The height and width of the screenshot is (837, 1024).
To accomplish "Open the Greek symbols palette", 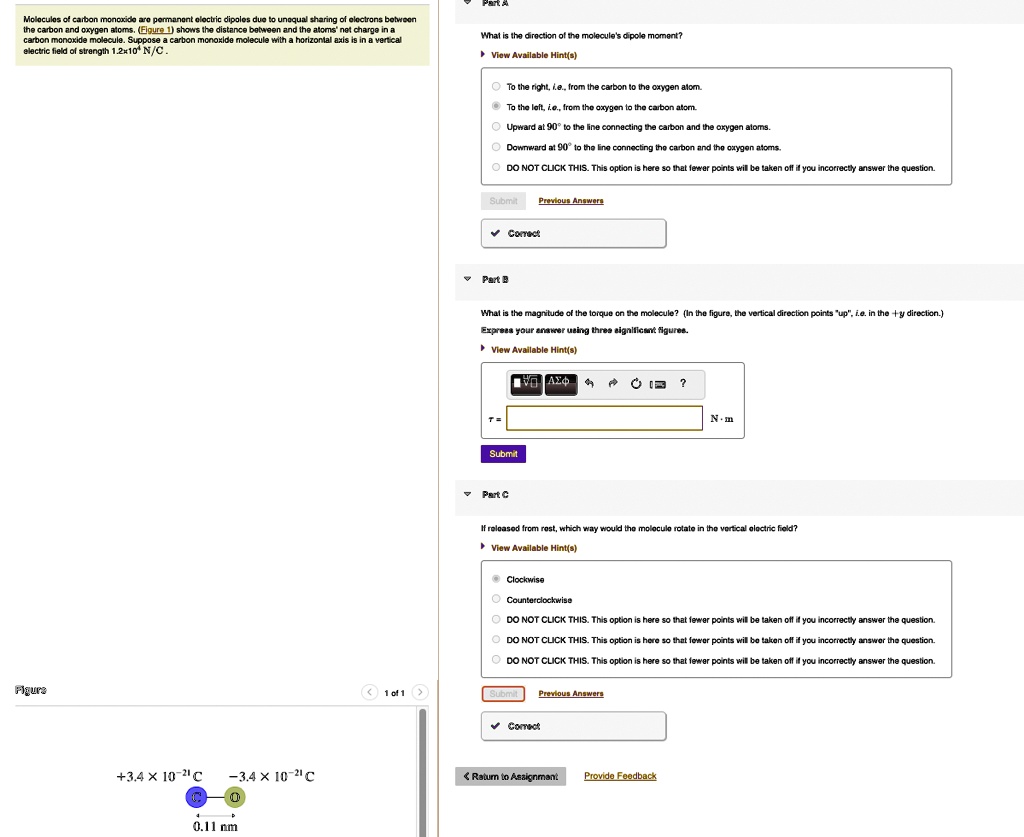I will tap(560, 383).
